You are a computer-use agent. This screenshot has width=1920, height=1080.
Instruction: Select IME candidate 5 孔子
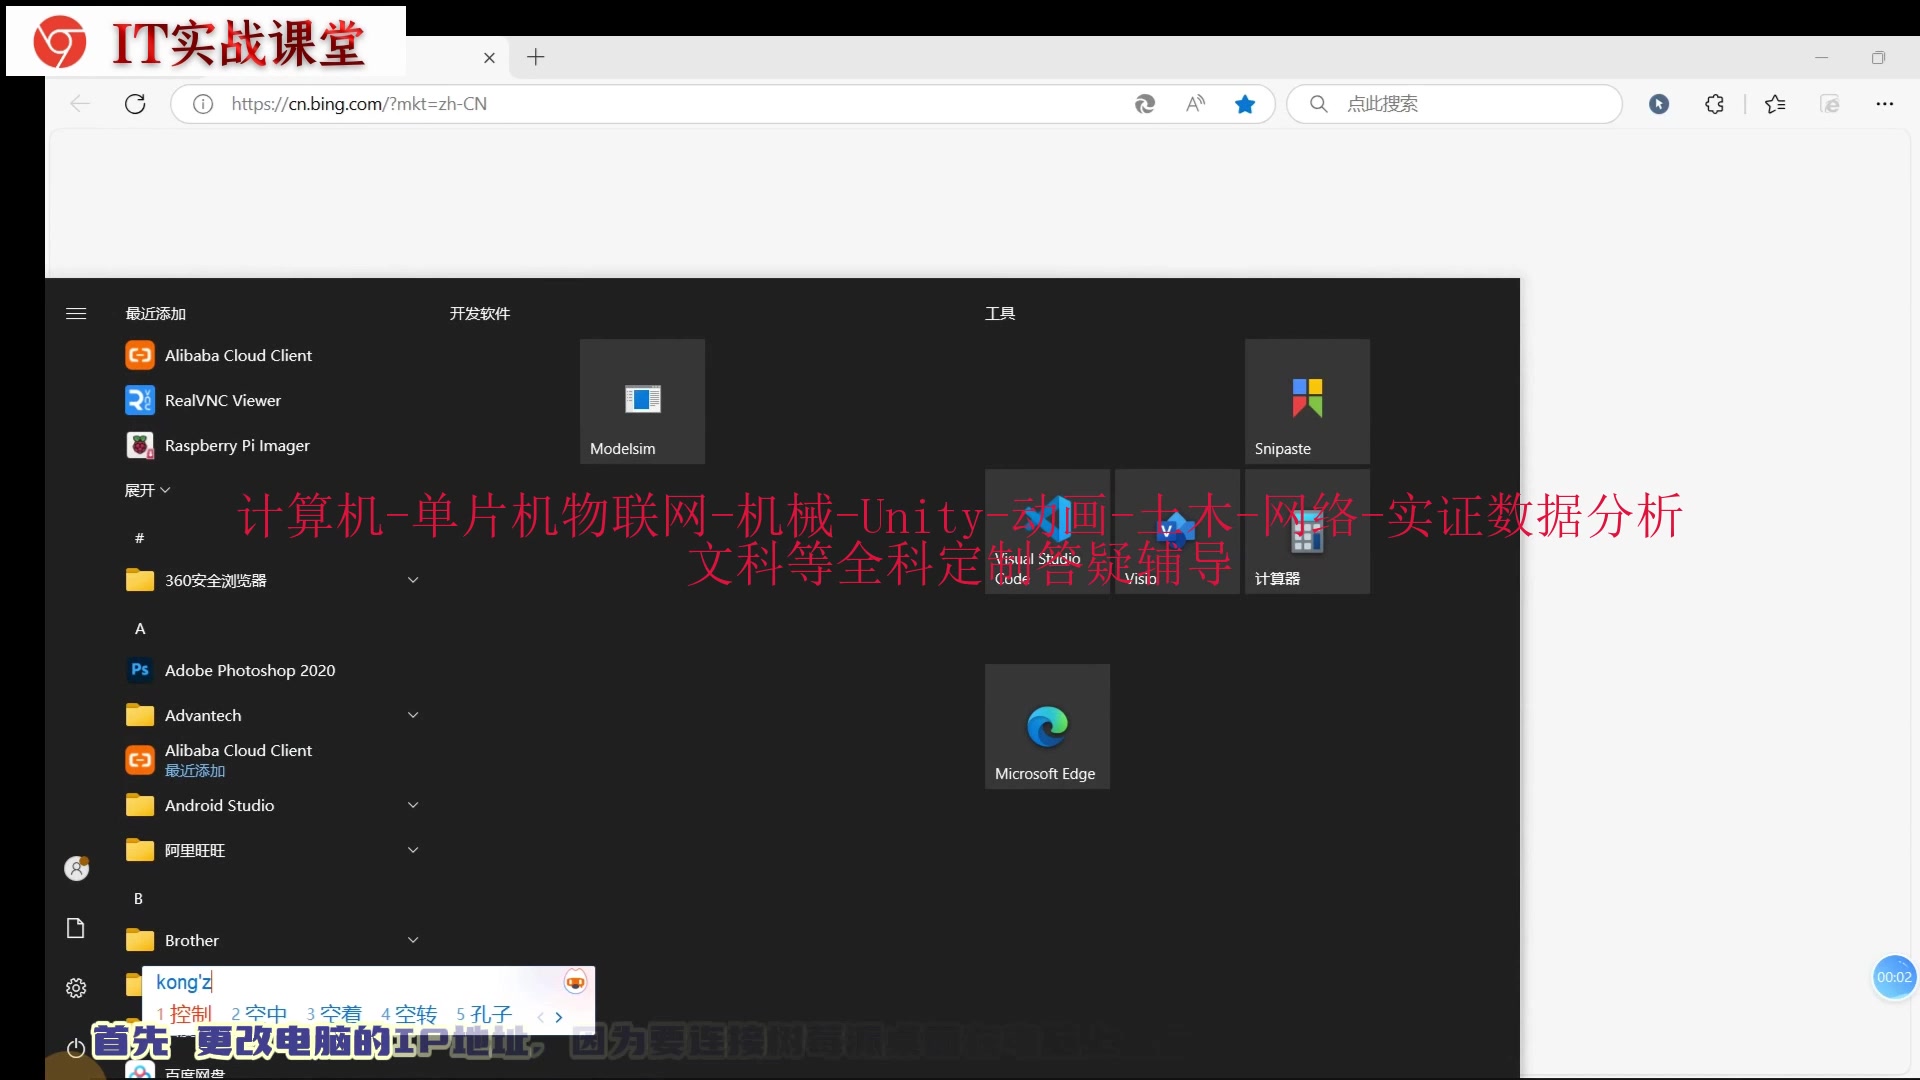484,1014
